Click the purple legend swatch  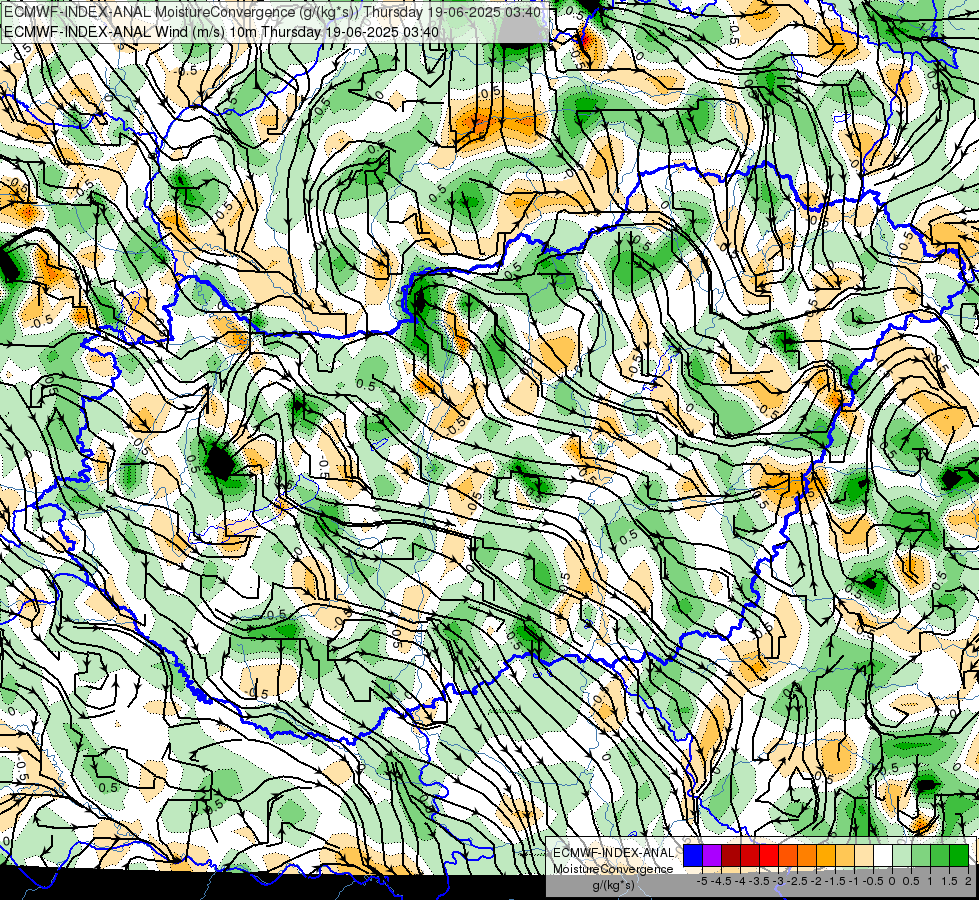pos(712,855)
